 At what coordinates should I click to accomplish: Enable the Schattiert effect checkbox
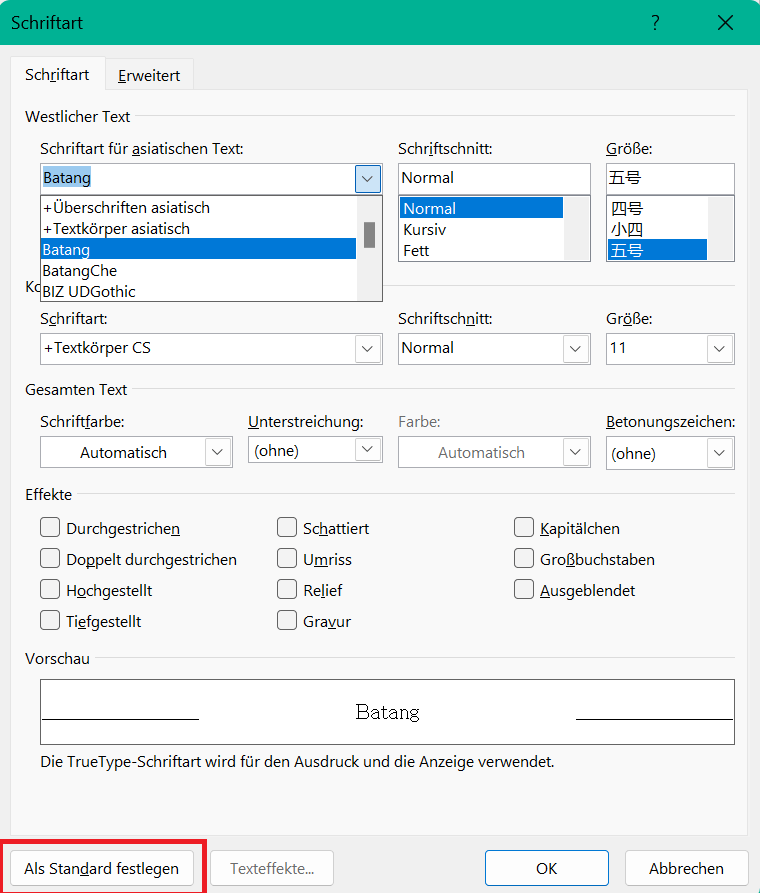click(x=287, y=528)
